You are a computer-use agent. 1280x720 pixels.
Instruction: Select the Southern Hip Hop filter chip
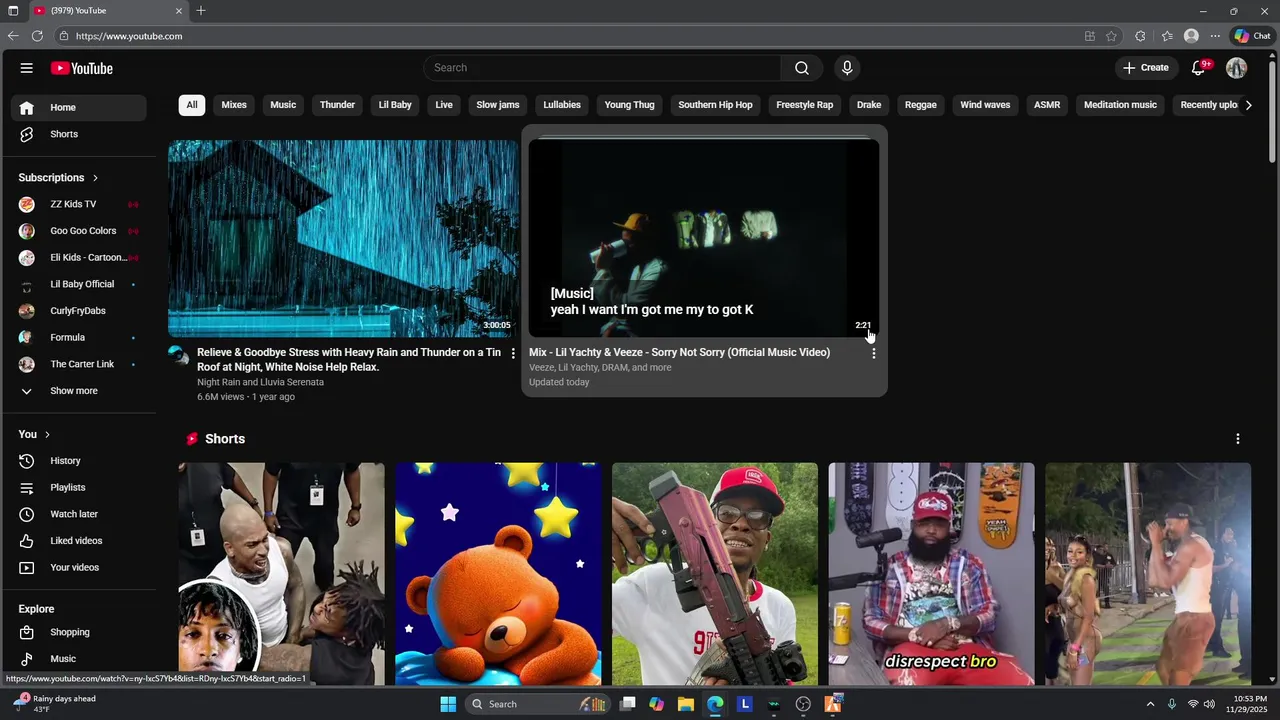click(715, 105)
